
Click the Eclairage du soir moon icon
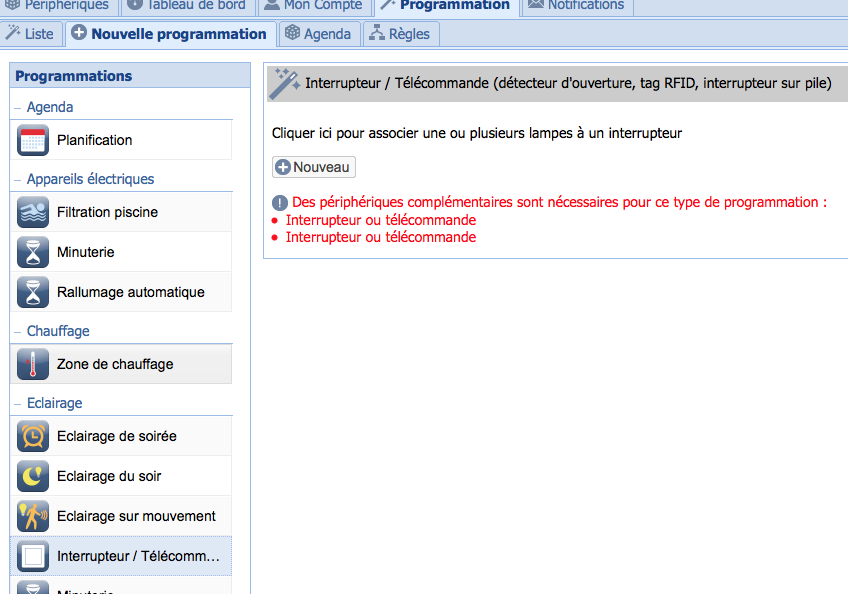coord(33,476)
